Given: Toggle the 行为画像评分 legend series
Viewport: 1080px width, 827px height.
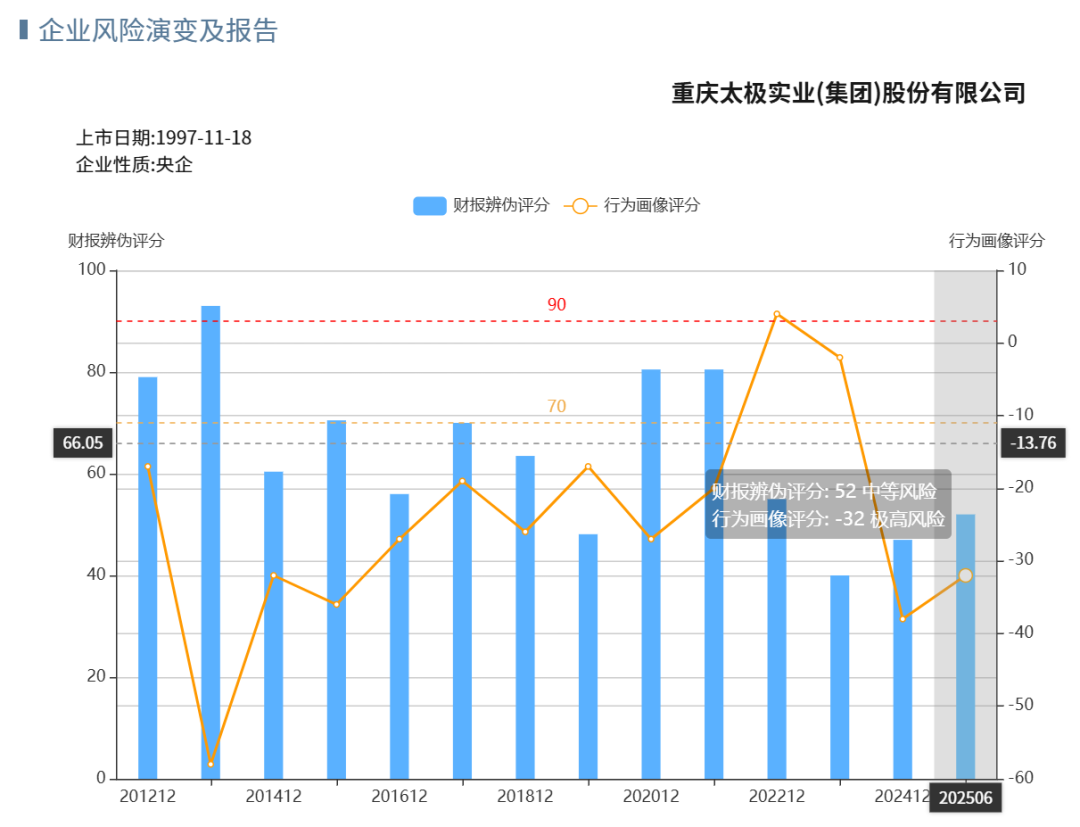Looking at the screenshot, I should 632,205.
